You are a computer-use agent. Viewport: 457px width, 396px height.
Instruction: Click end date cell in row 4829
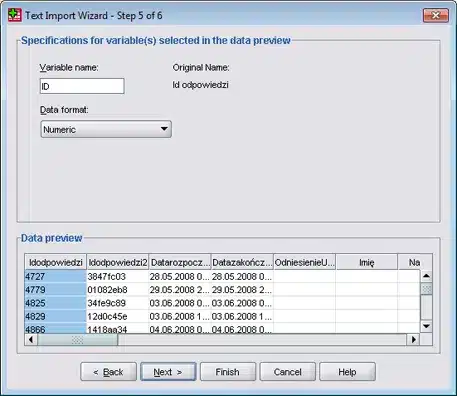point(242,316)
